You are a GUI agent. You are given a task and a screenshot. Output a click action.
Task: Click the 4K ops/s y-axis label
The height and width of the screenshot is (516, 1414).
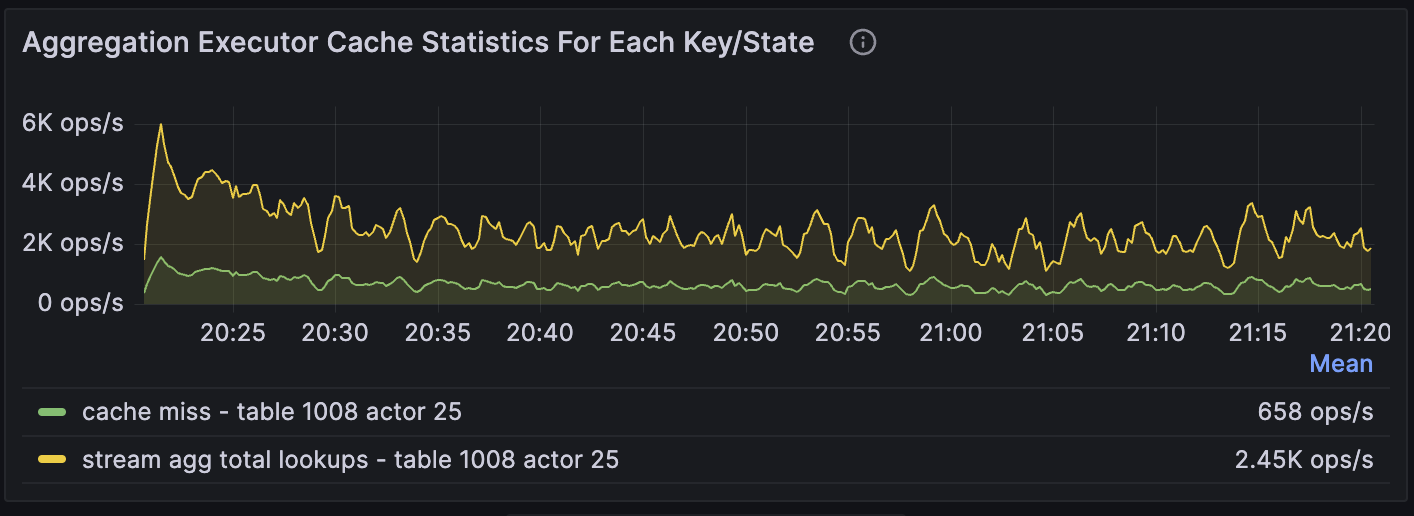(x=73, y=183)
